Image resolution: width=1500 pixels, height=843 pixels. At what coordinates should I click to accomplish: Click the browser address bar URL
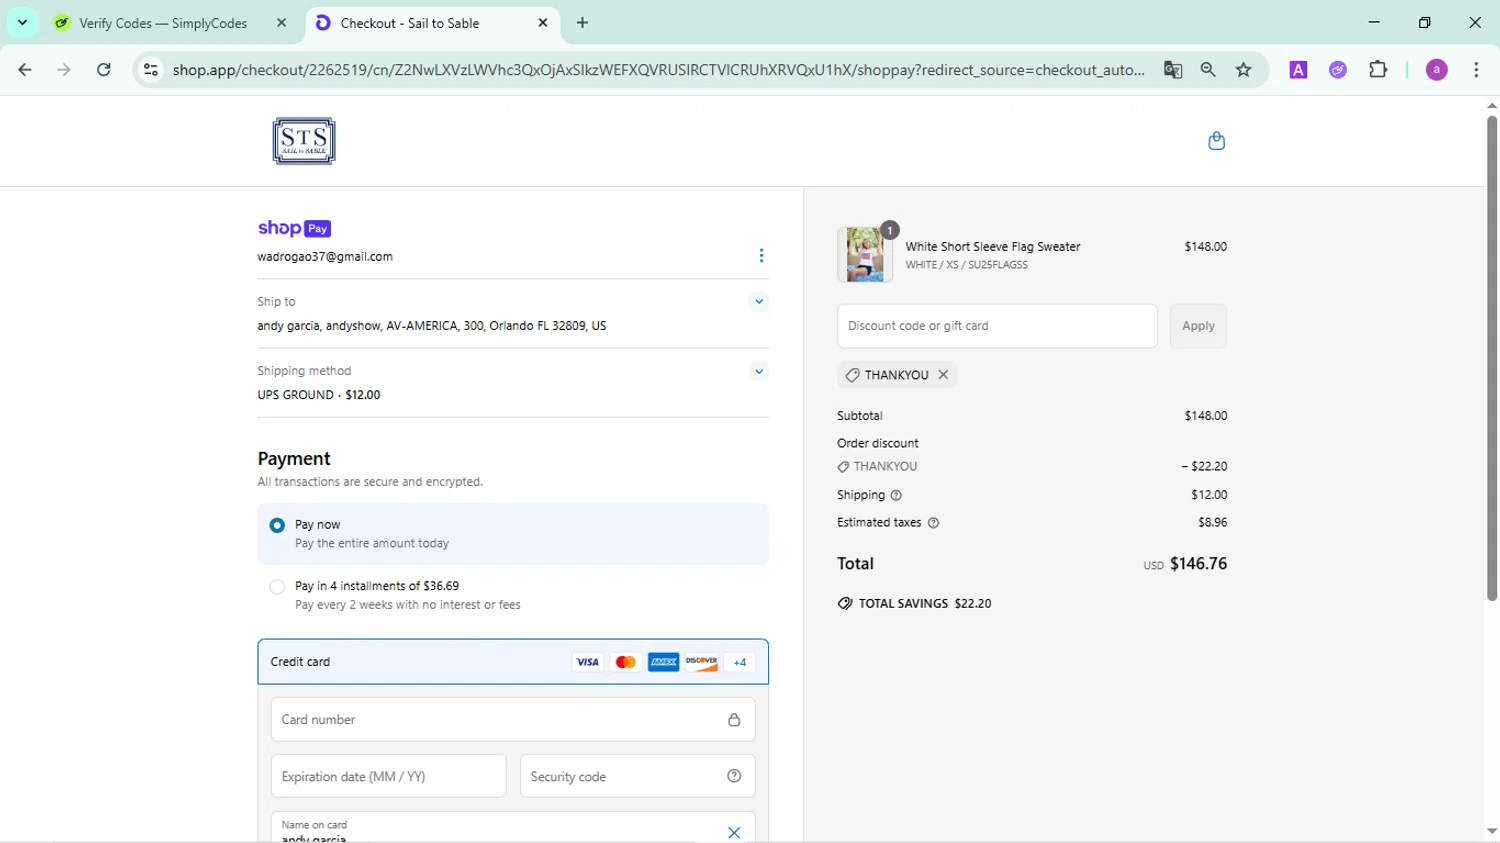[658, 70]
